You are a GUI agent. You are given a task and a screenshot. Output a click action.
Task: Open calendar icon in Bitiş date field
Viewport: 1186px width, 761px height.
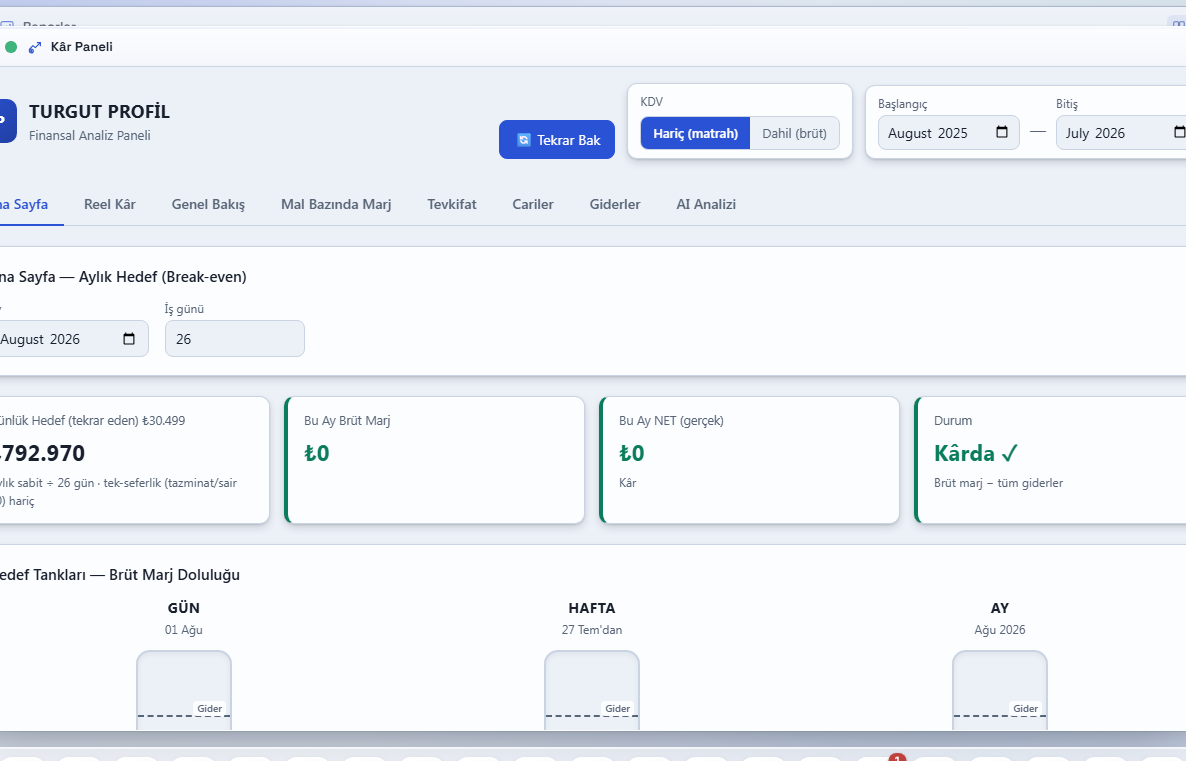tap(1179, 132)
